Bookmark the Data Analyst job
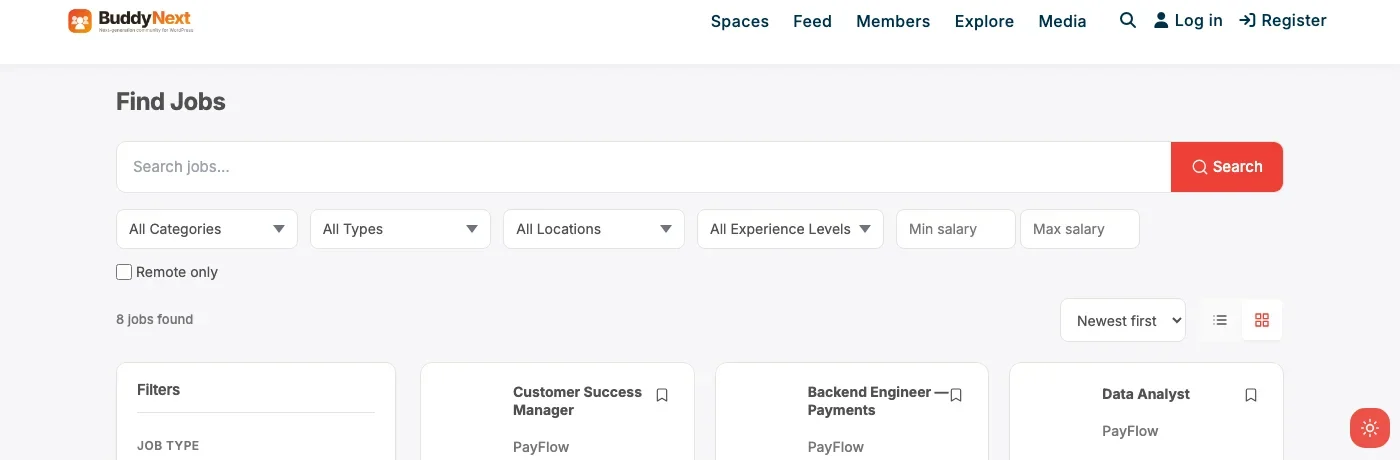Image resolution: width=1400 pixels, height=460 pixels. tap(1251, 396)
